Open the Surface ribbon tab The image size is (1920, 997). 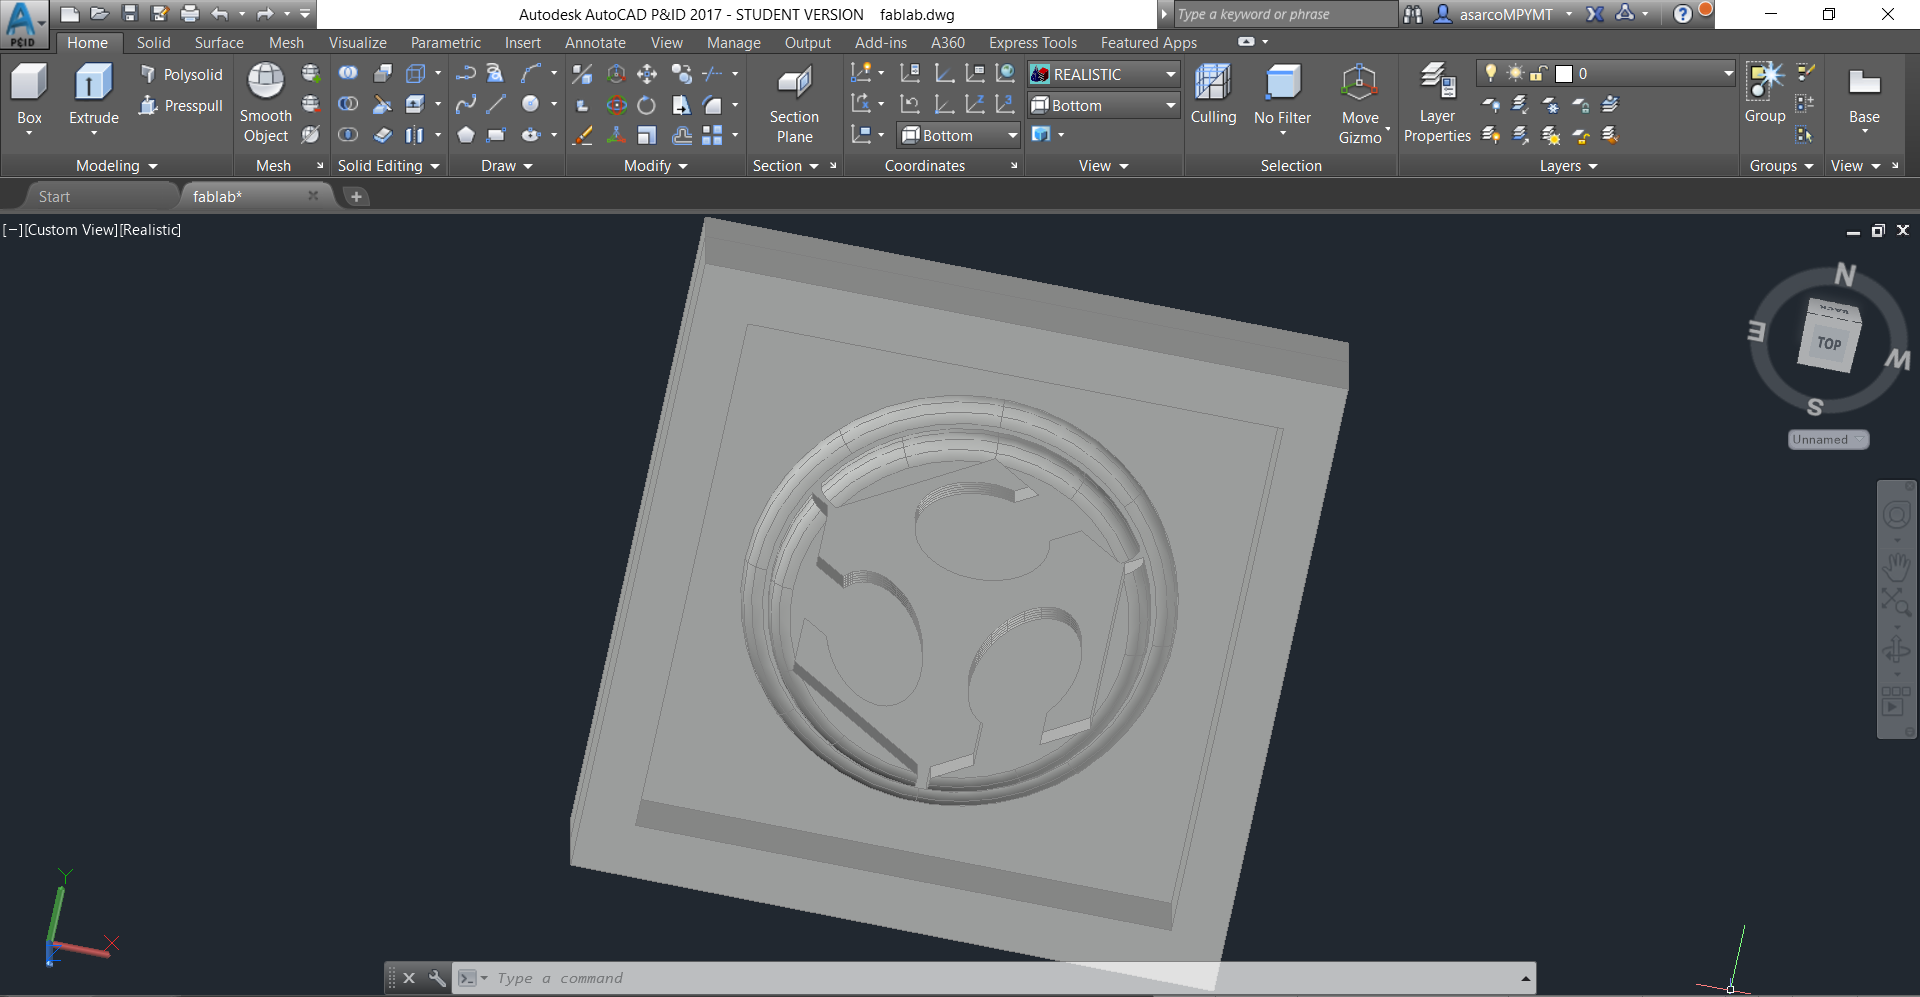pos(219,43)
